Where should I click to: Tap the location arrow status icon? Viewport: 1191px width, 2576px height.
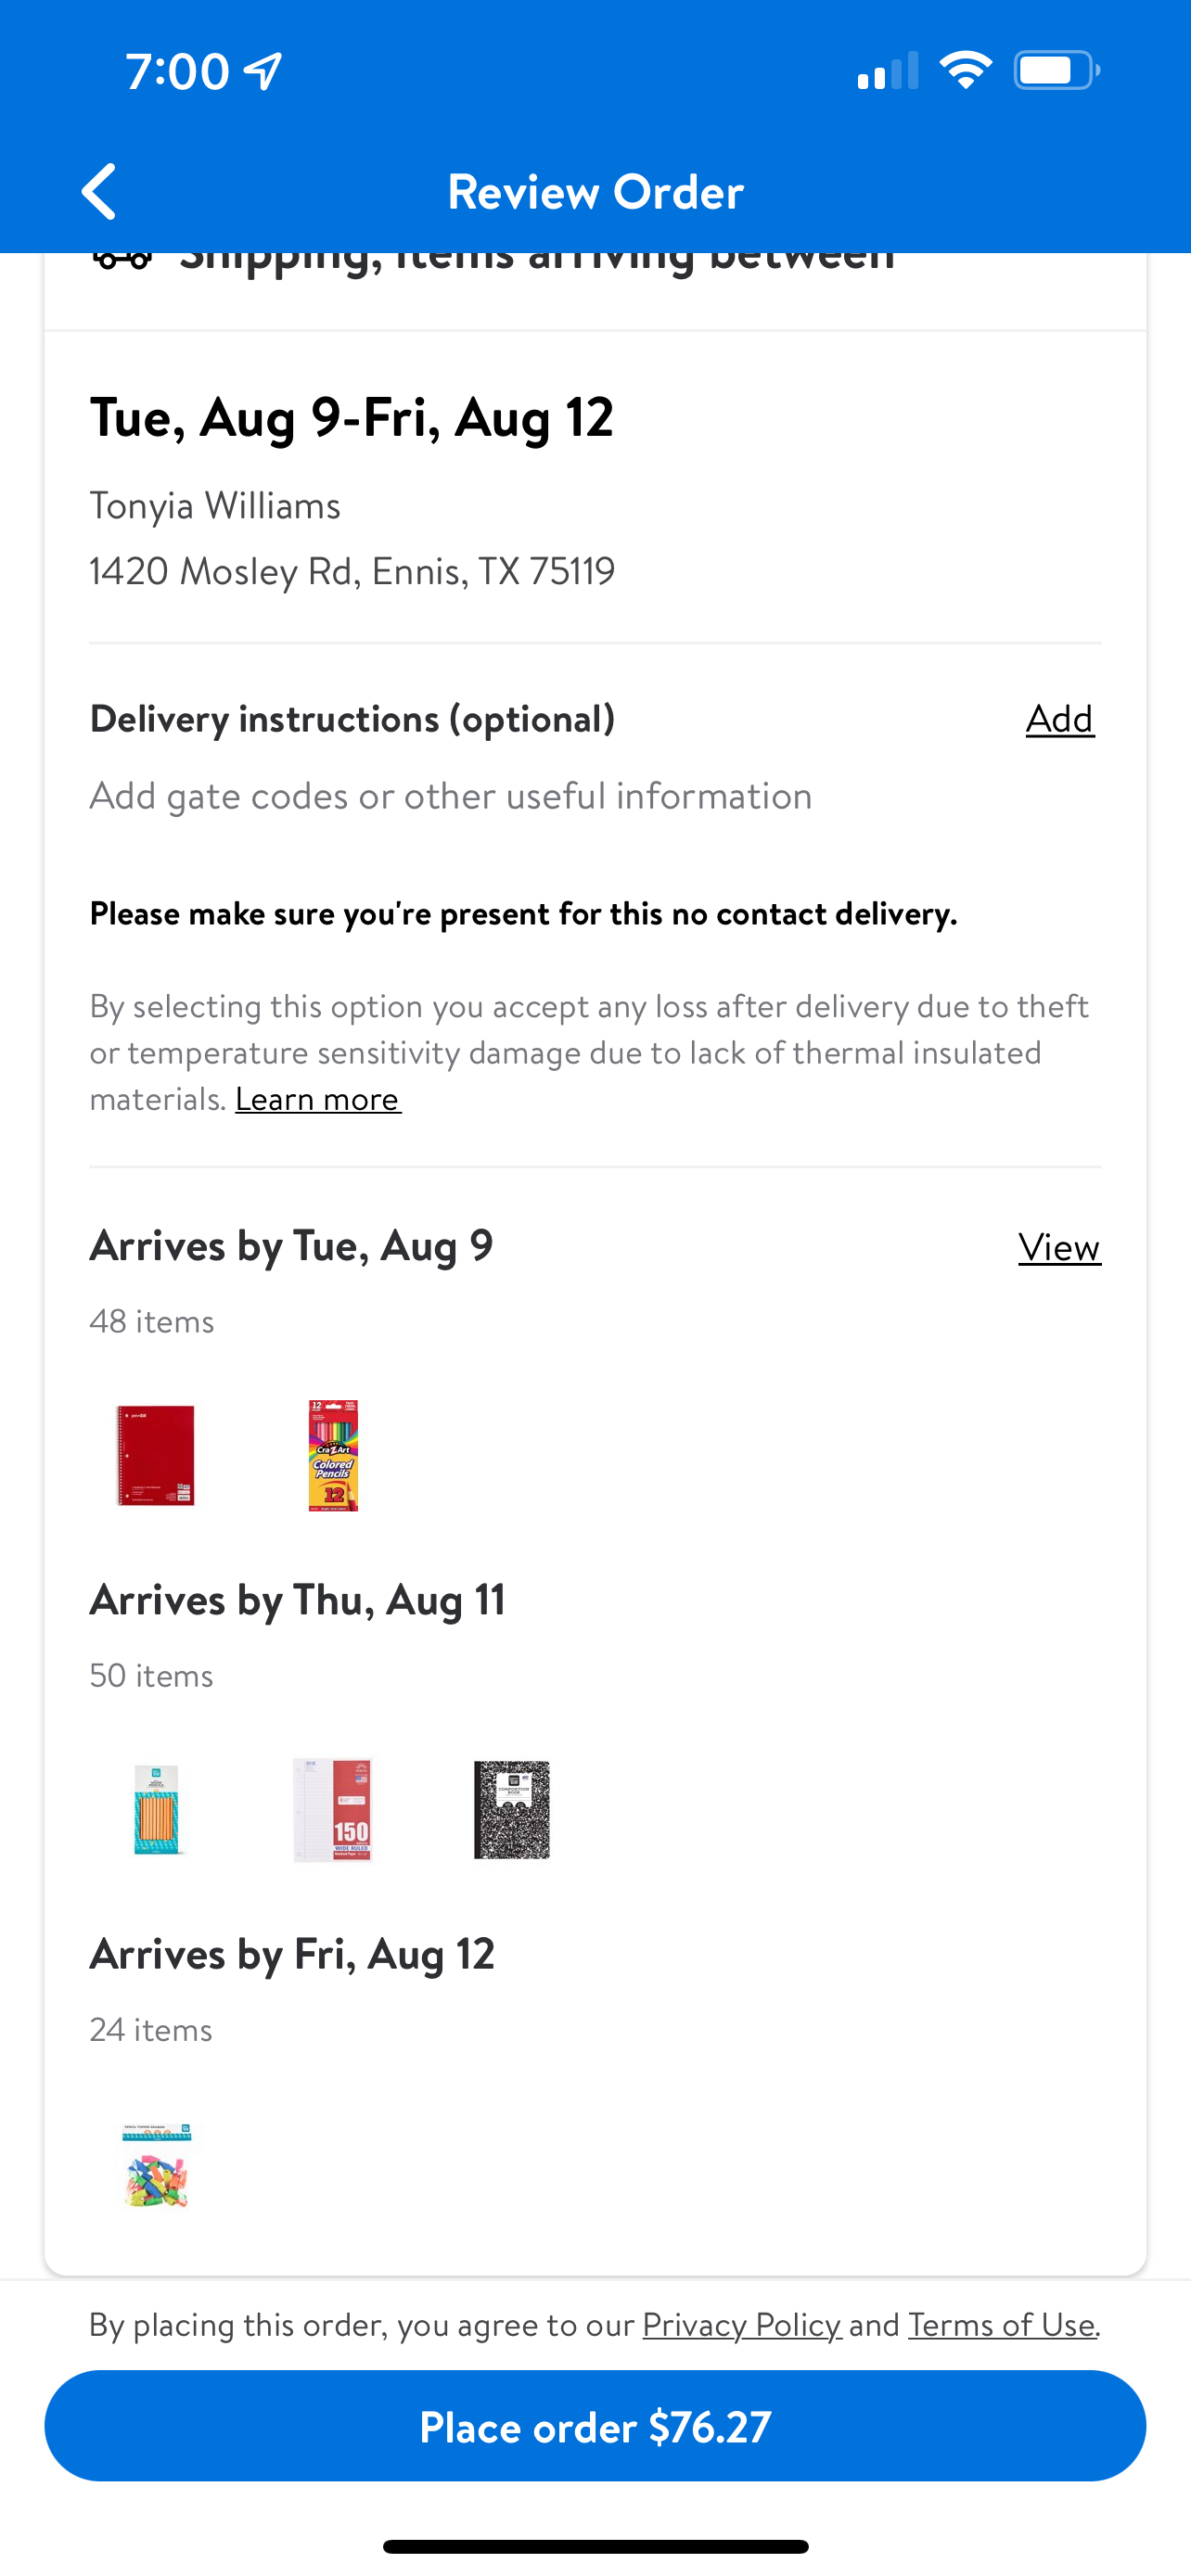pyautogui.click(x=264, y=71)
